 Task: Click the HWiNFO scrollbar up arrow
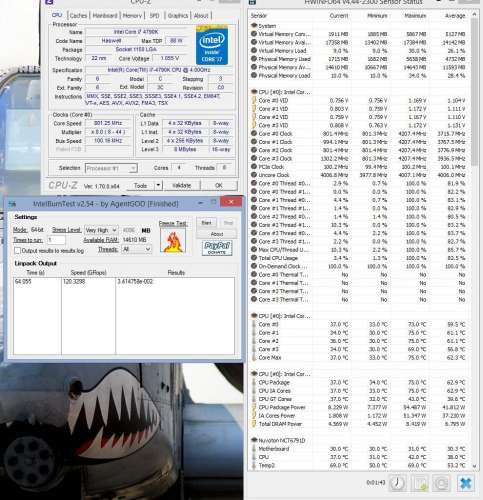coord(474,14)
